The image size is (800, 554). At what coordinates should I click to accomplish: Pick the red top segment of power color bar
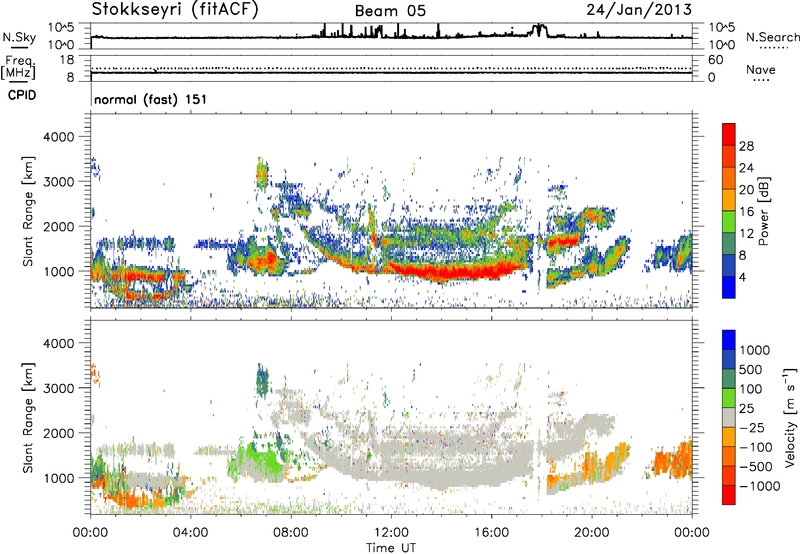(x=729, y=134)
